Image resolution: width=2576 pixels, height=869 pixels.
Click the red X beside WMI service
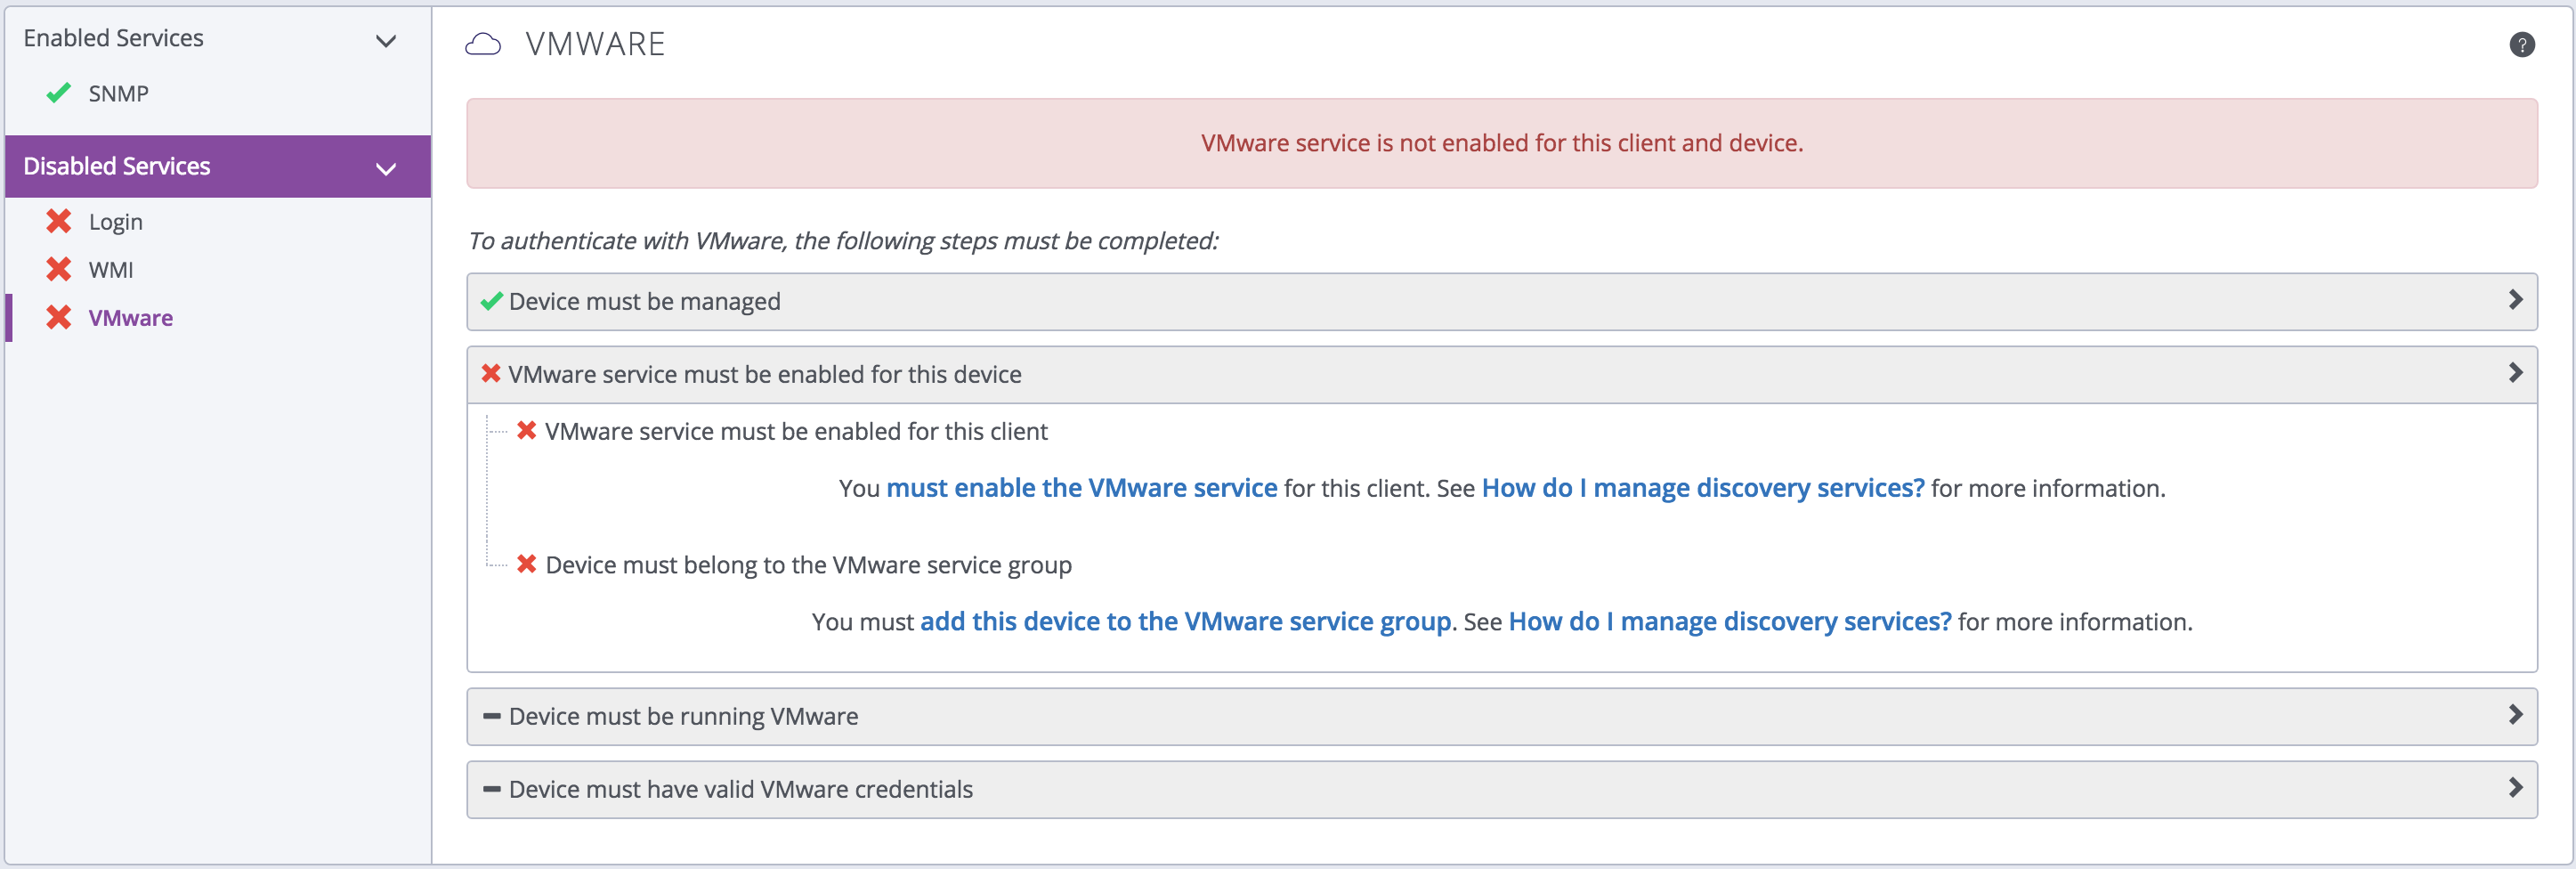click(60, 269)
